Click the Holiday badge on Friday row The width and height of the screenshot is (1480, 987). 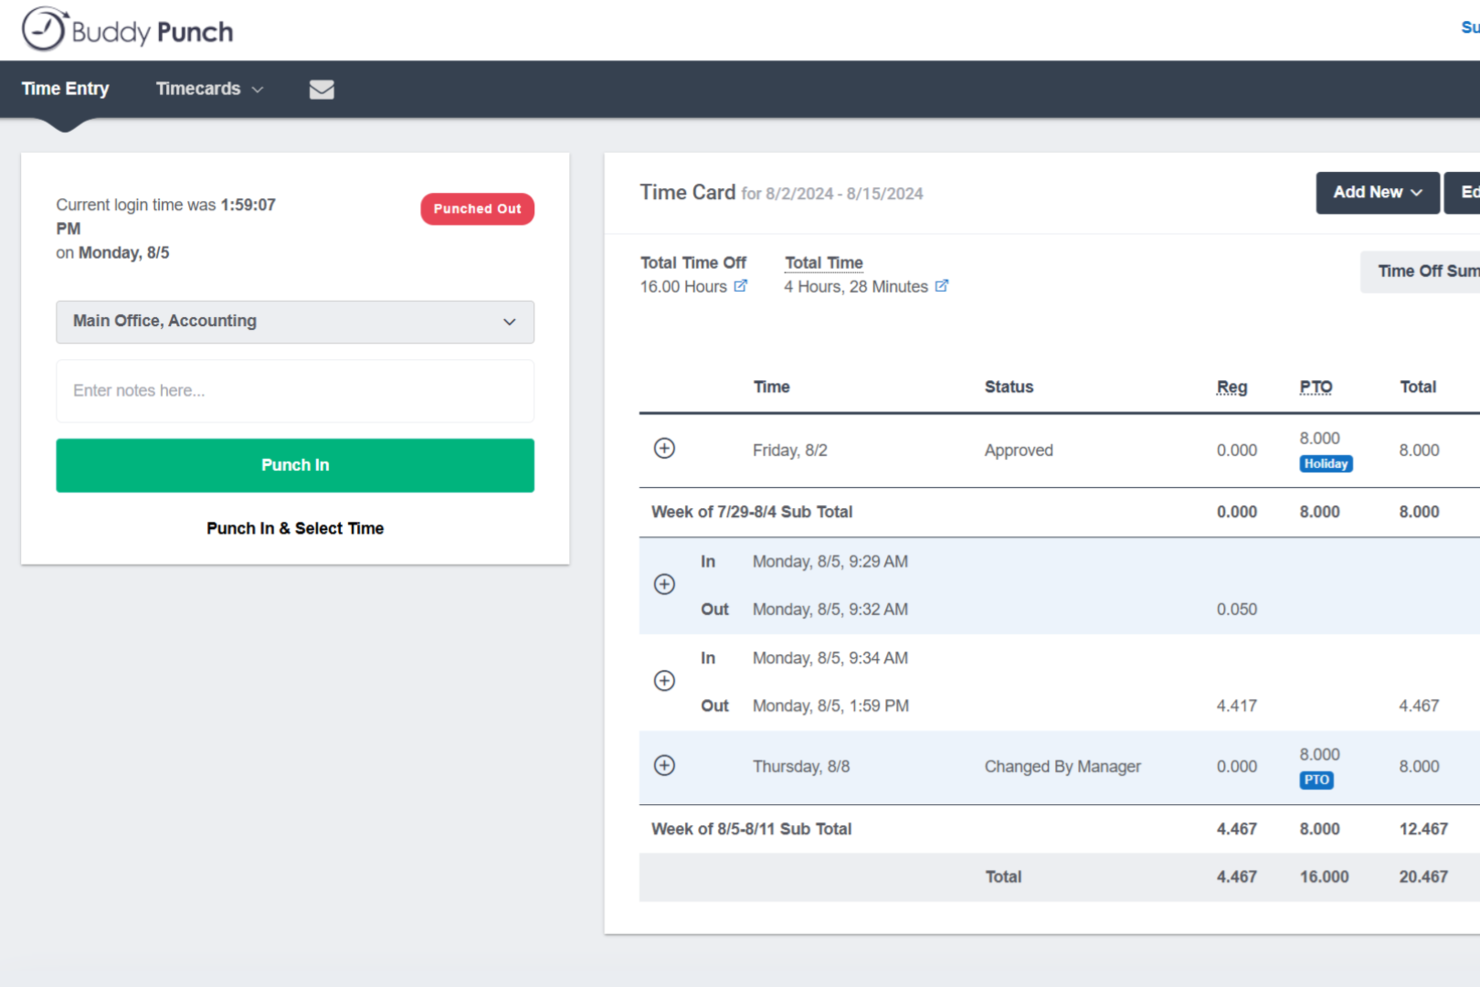pos(1326,464)
